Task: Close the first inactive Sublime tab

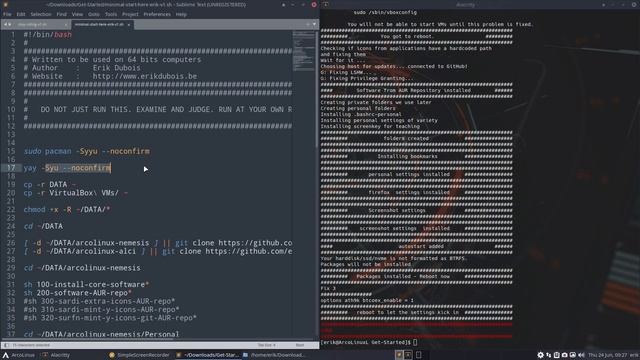Action: pyautogui.click(x=66, y=25)
